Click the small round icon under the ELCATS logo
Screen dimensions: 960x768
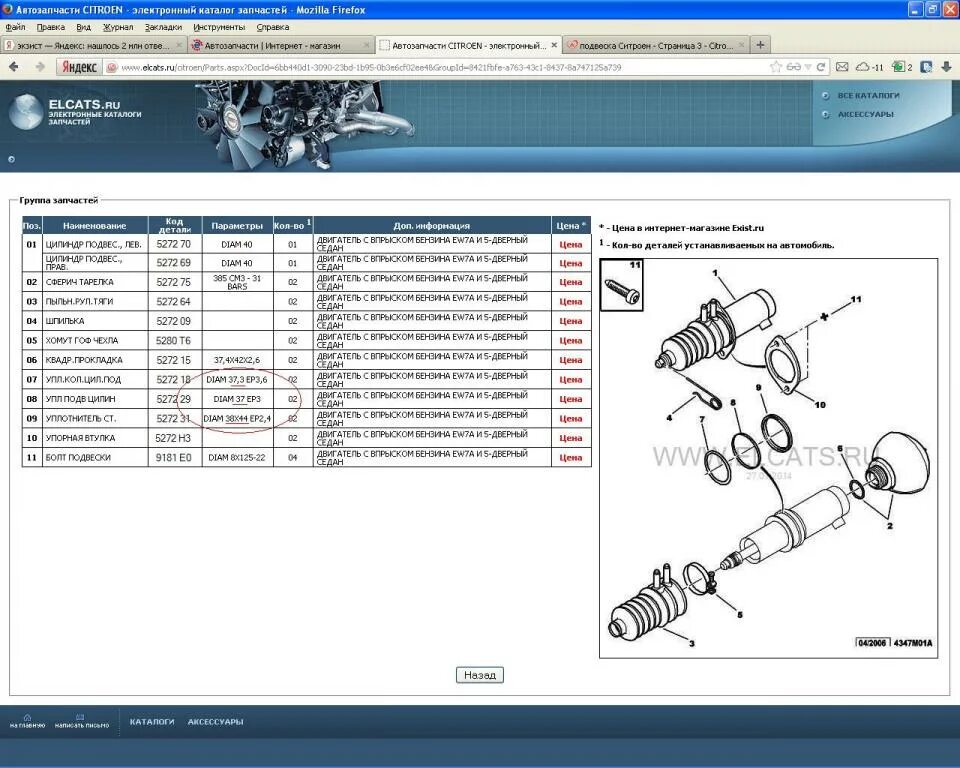pyautogui.click(x=12, y=159)
